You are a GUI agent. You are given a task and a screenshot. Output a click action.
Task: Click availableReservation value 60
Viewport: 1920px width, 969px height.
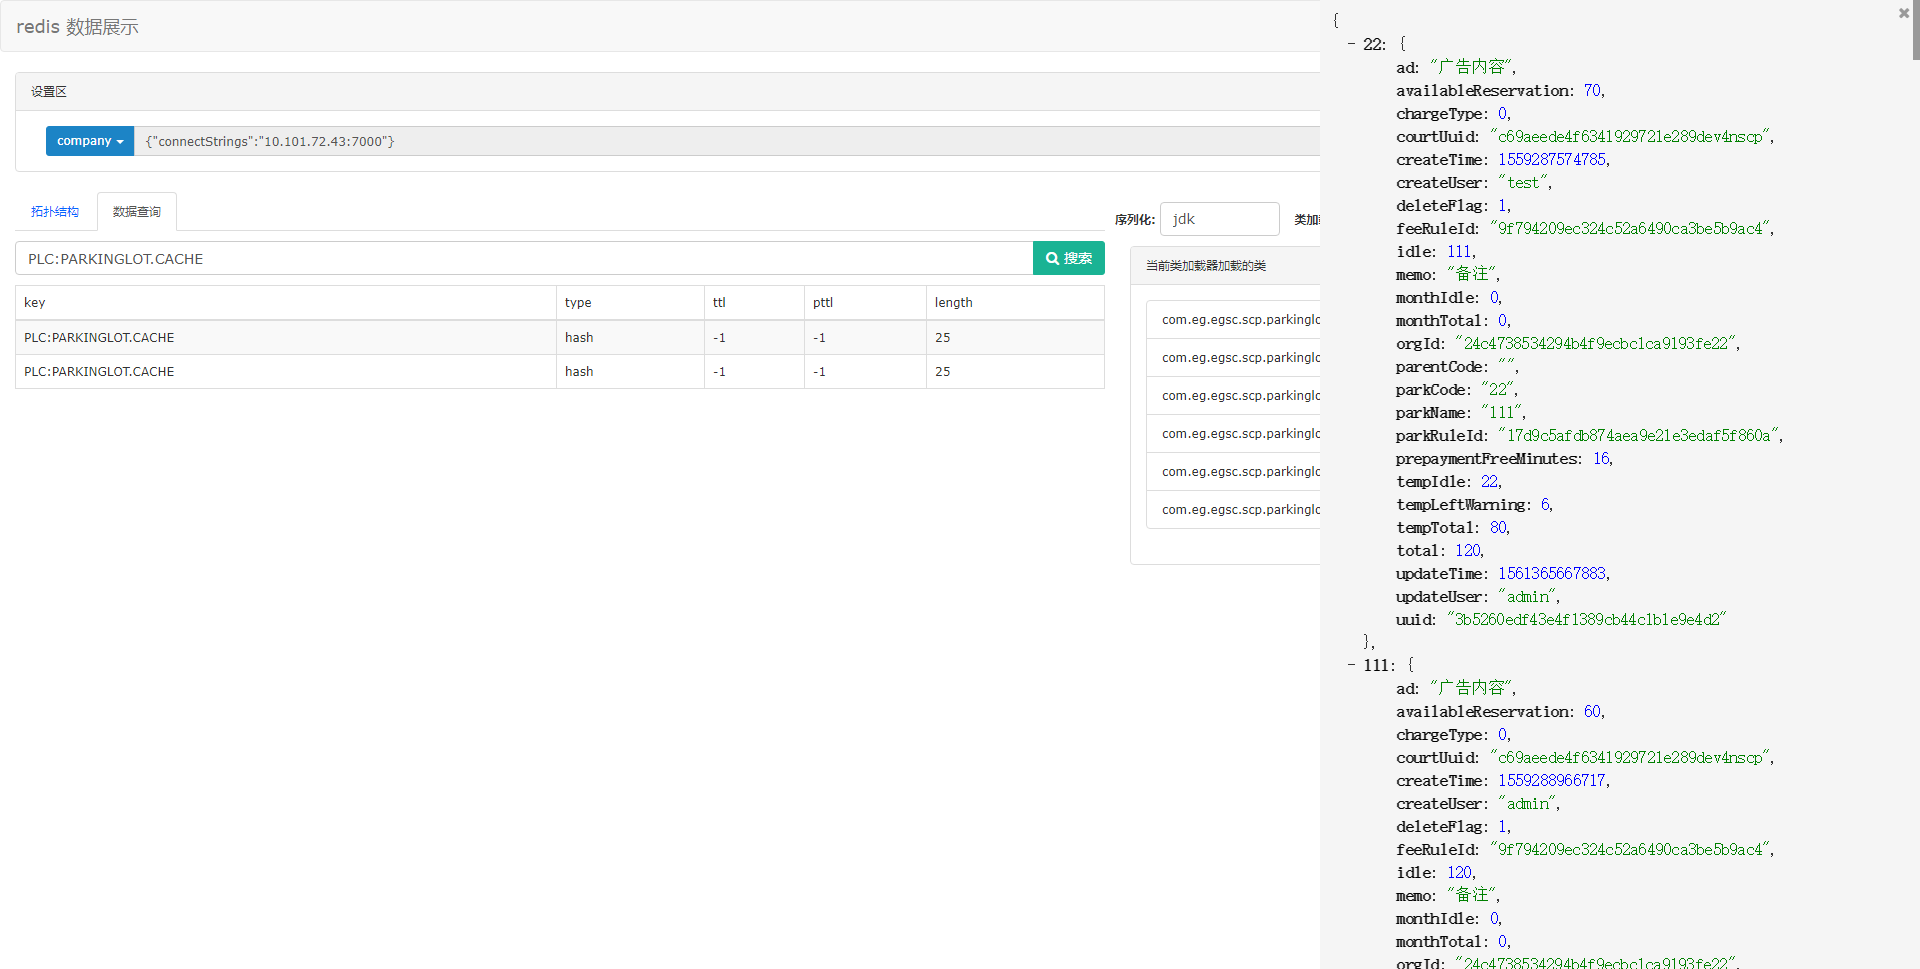(x=1592, y=712)
